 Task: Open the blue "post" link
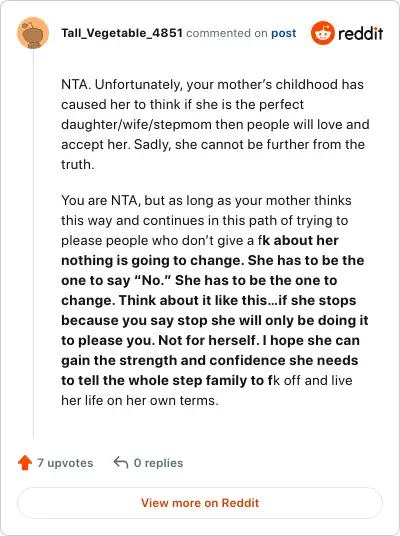283,33
